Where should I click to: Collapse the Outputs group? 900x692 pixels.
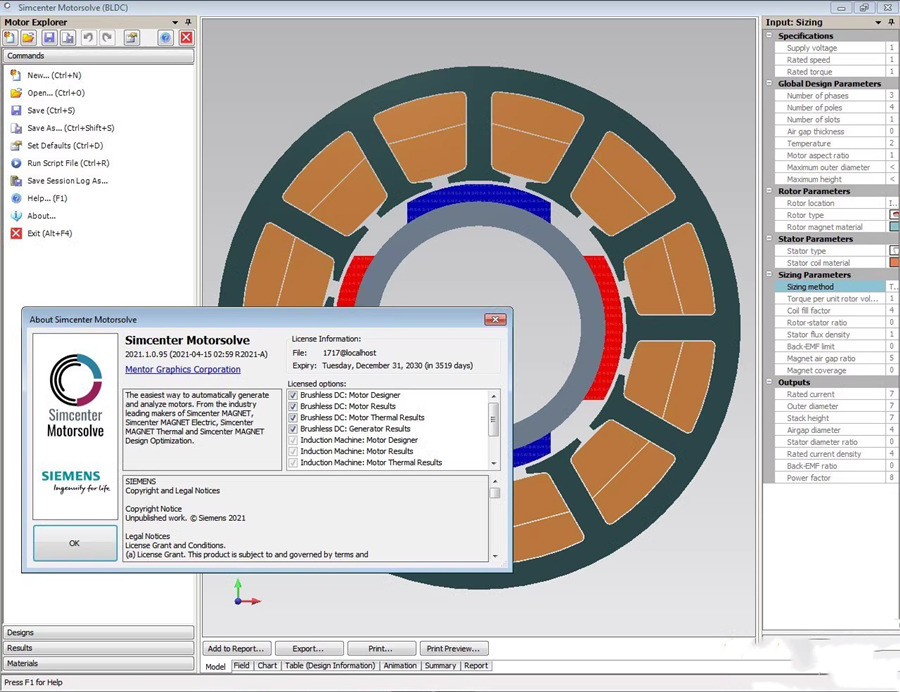(x=769, y=382)
